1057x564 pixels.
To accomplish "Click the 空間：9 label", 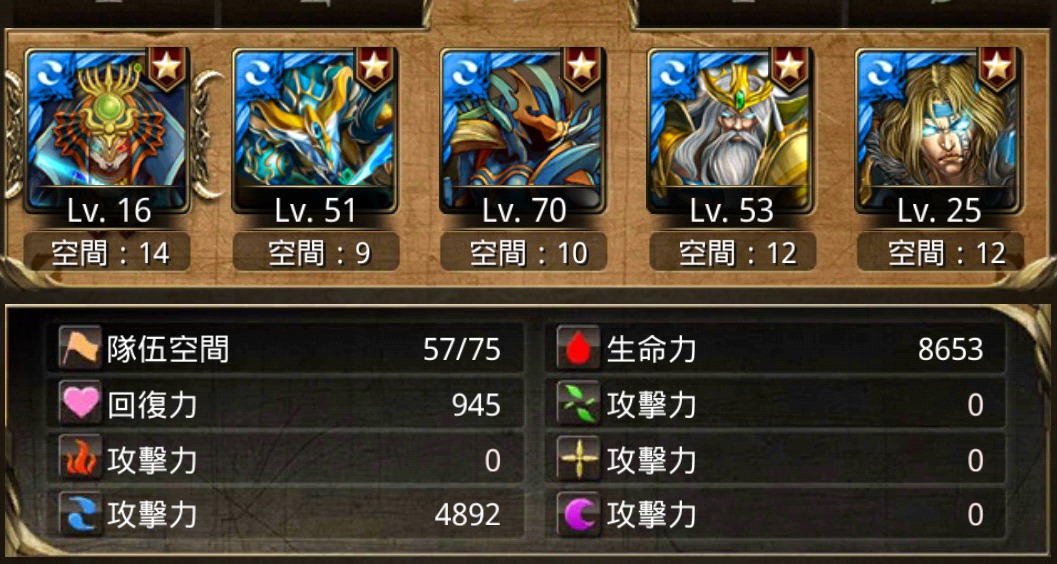I will (315, 253).
